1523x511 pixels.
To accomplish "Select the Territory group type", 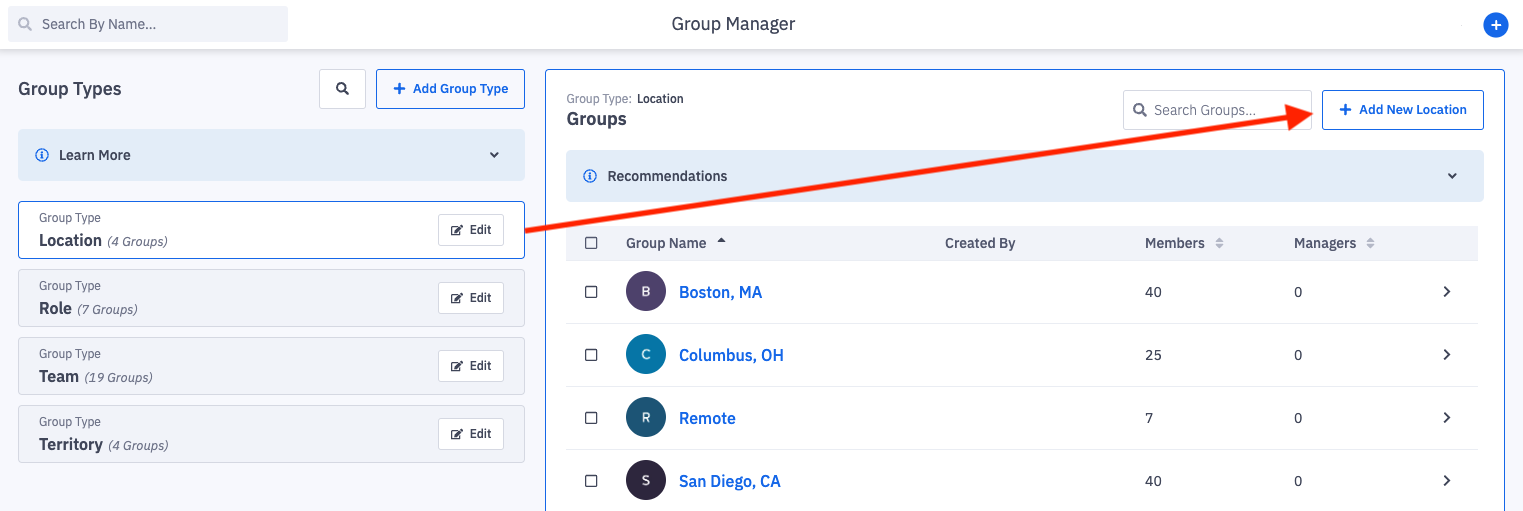I will [x=271, y=434].
